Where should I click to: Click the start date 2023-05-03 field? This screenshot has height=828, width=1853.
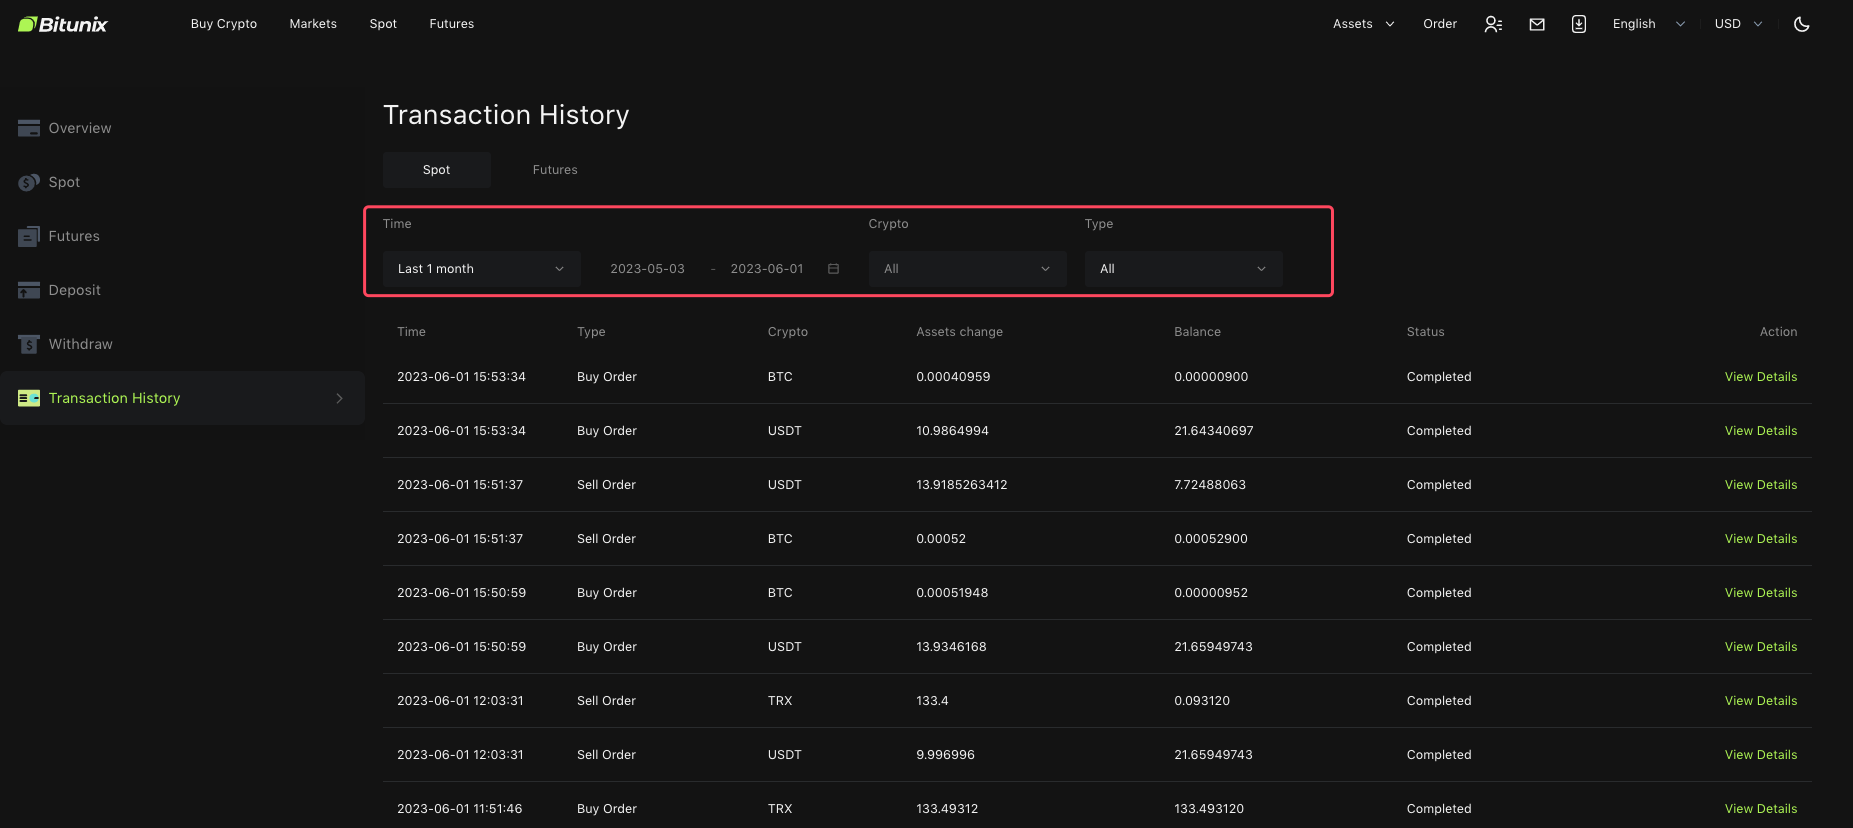(647, 269)
